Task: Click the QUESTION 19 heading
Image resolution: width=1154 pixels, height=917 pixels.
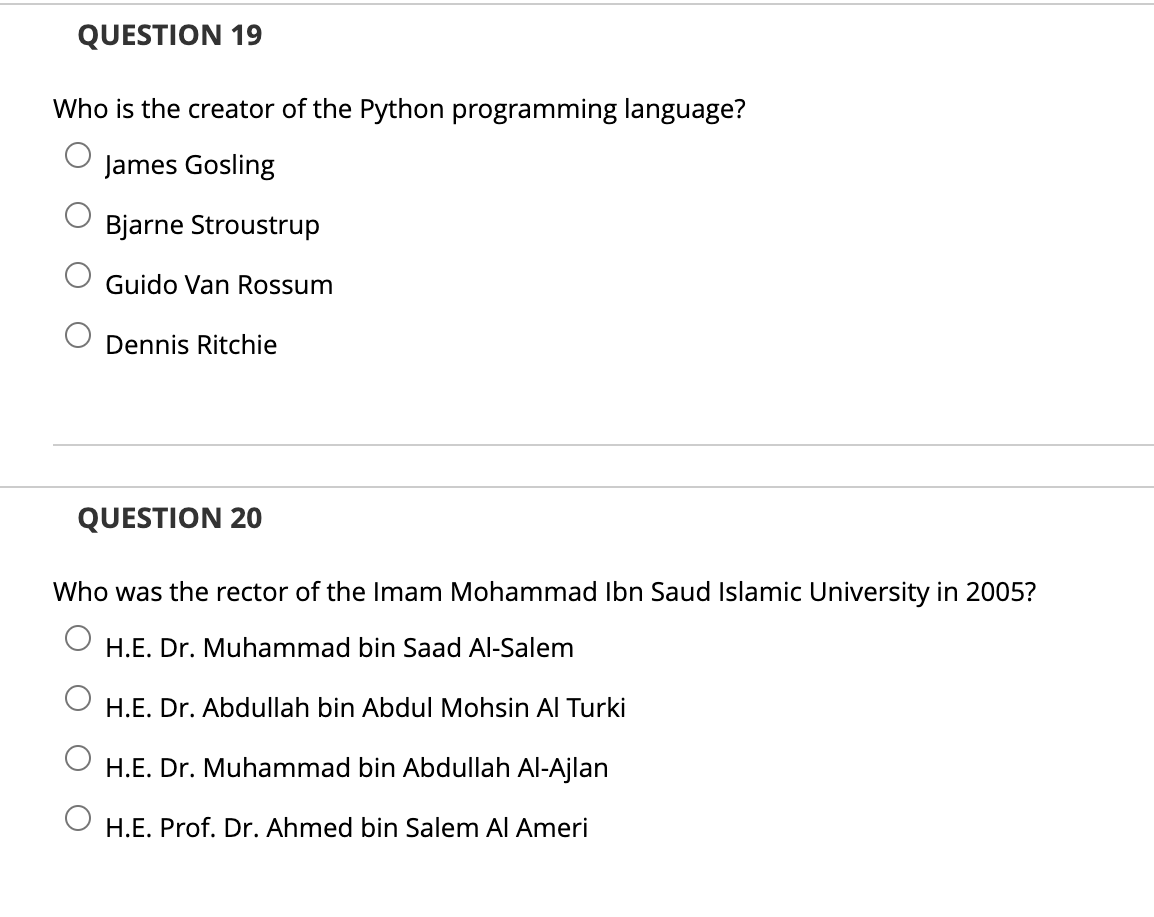Action: point(170,36)
